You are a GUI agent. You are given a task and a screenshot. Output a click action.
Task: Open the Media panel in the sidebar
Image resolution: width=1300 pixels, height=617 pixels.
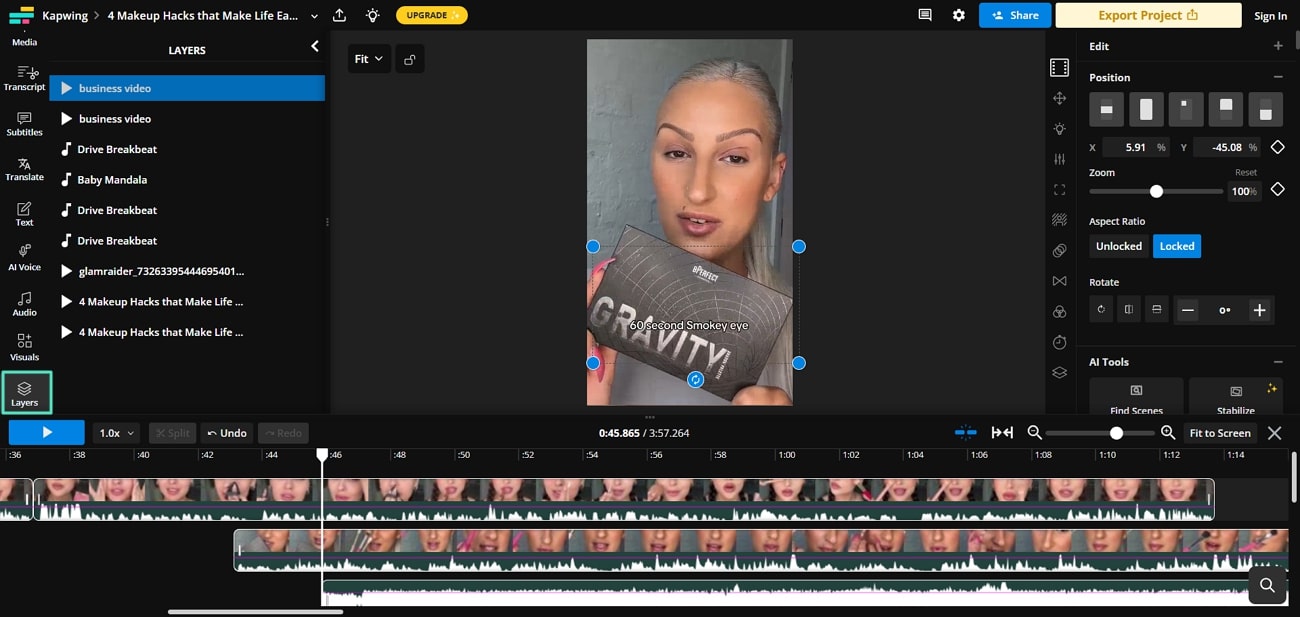point(24,42)
